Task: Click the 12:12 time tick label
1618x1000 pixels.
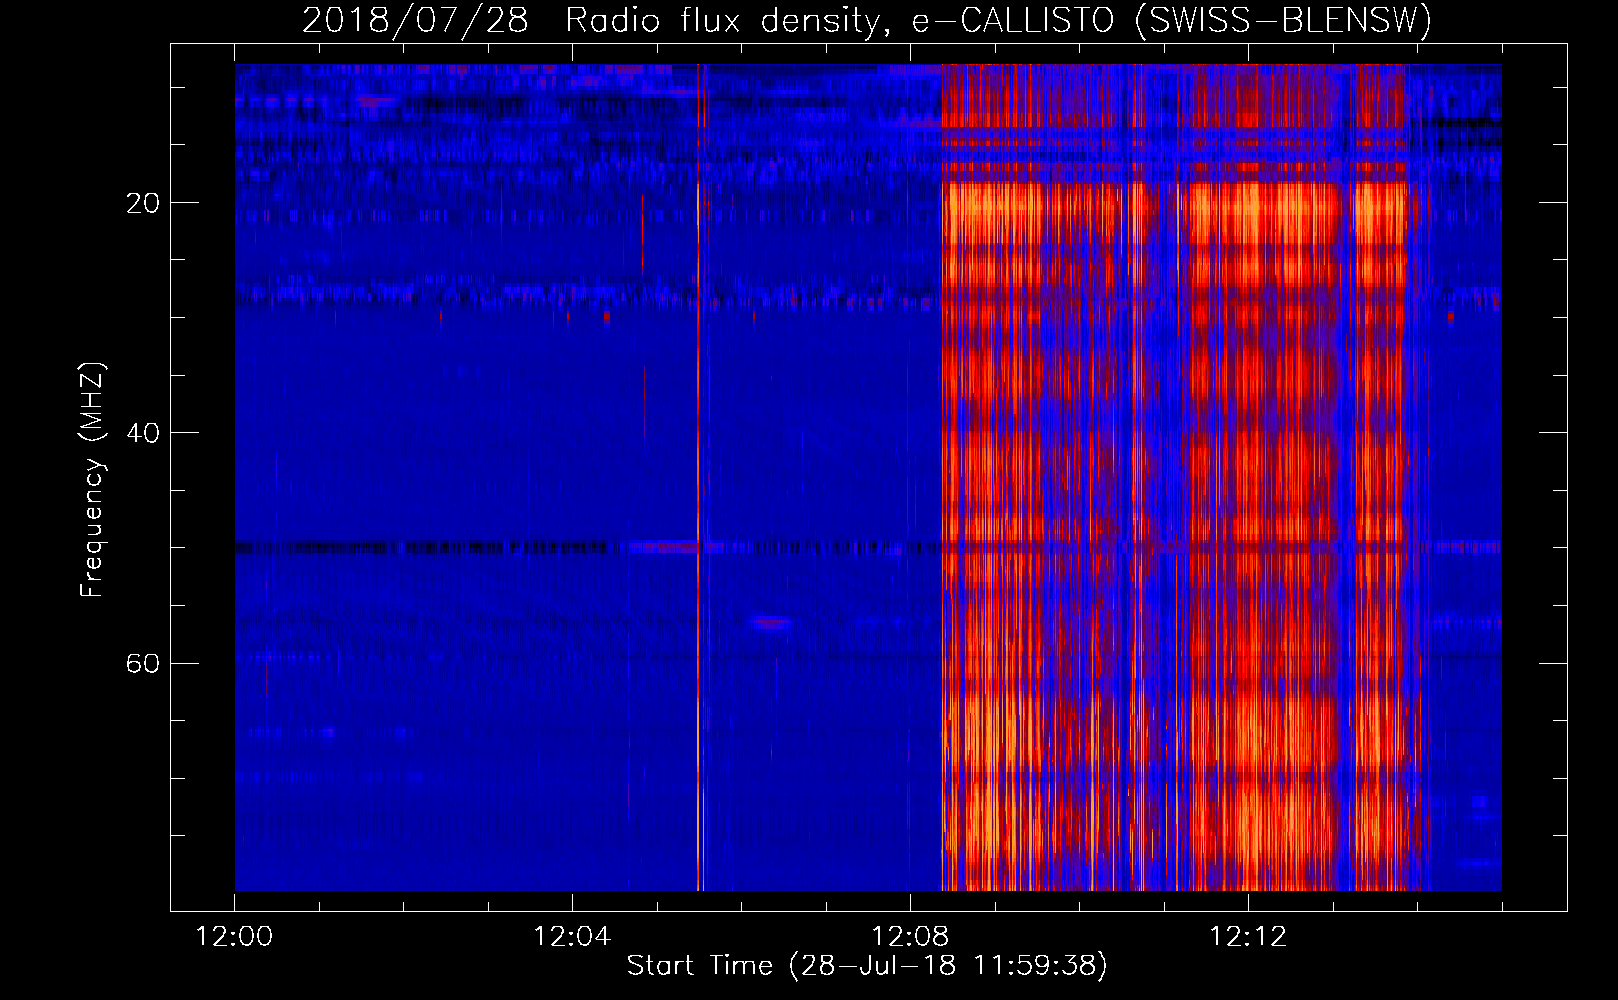Action: 1248,937
